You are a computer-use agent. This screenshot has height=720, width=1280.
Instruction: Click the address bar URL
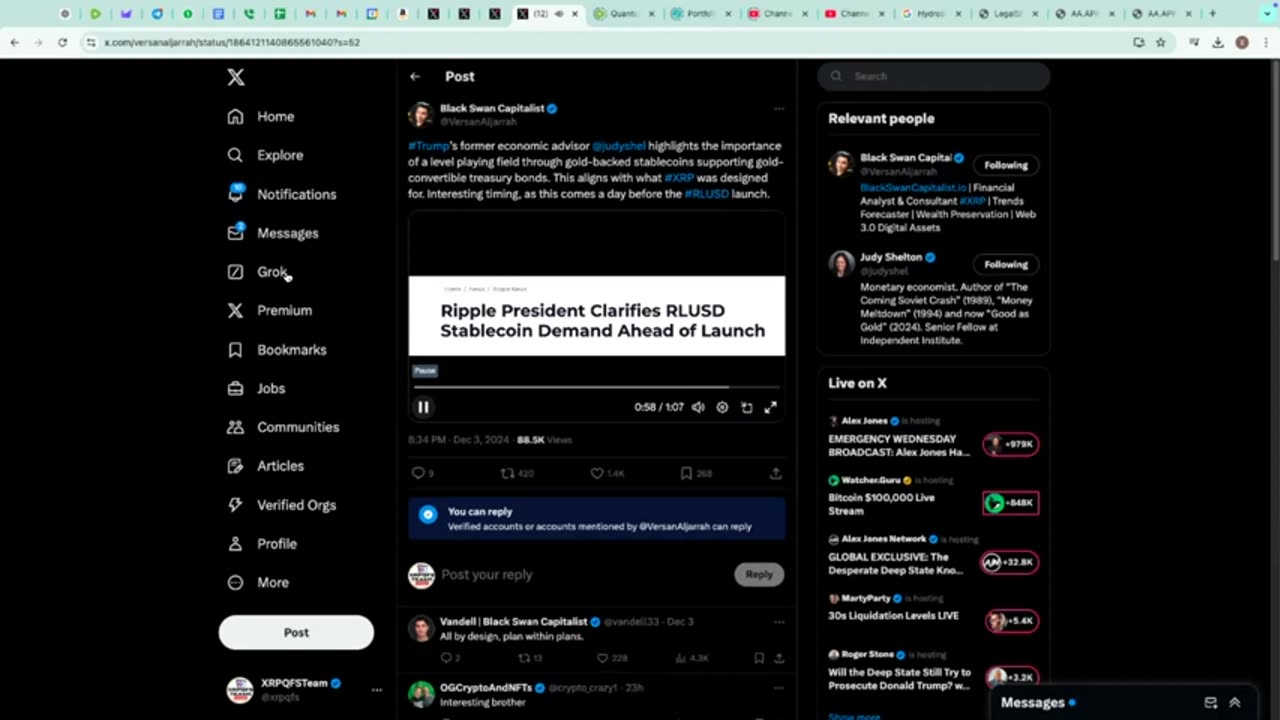(x=232, y=43)
